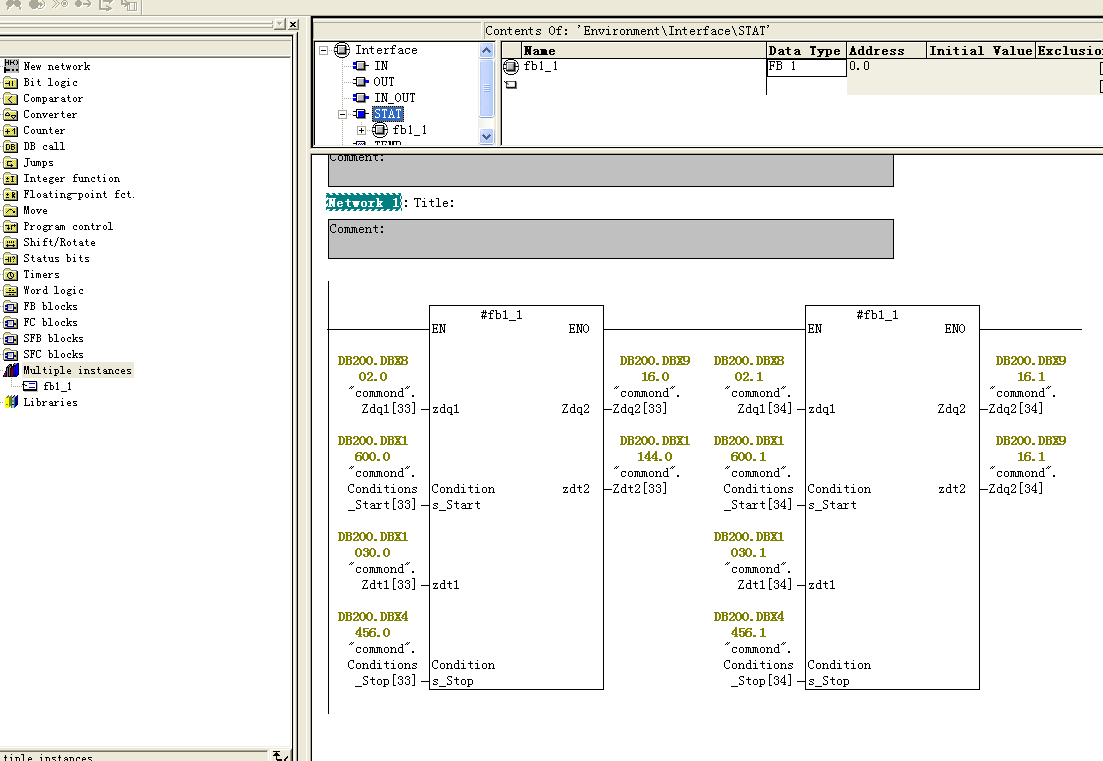This screenshot has height=761, width=1103.
Task: Click Zdq2[33] output operand
Action: click(x=639, y=409)
